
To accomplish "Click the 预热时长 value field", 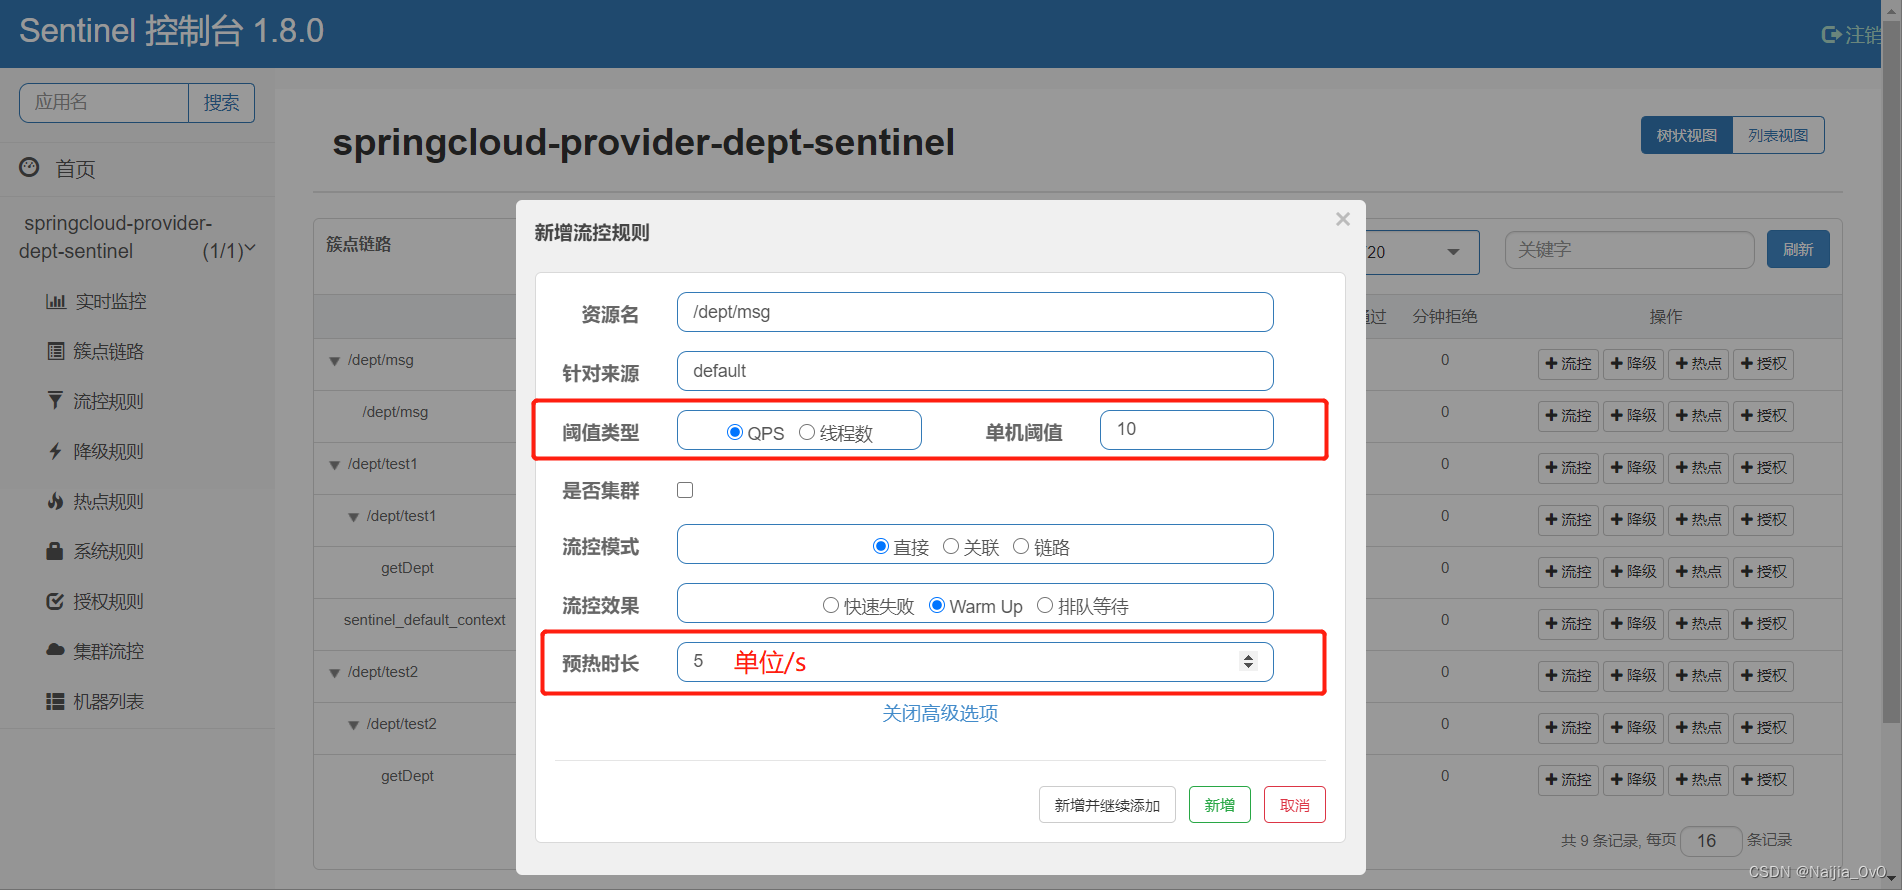I will click(975, 662).
